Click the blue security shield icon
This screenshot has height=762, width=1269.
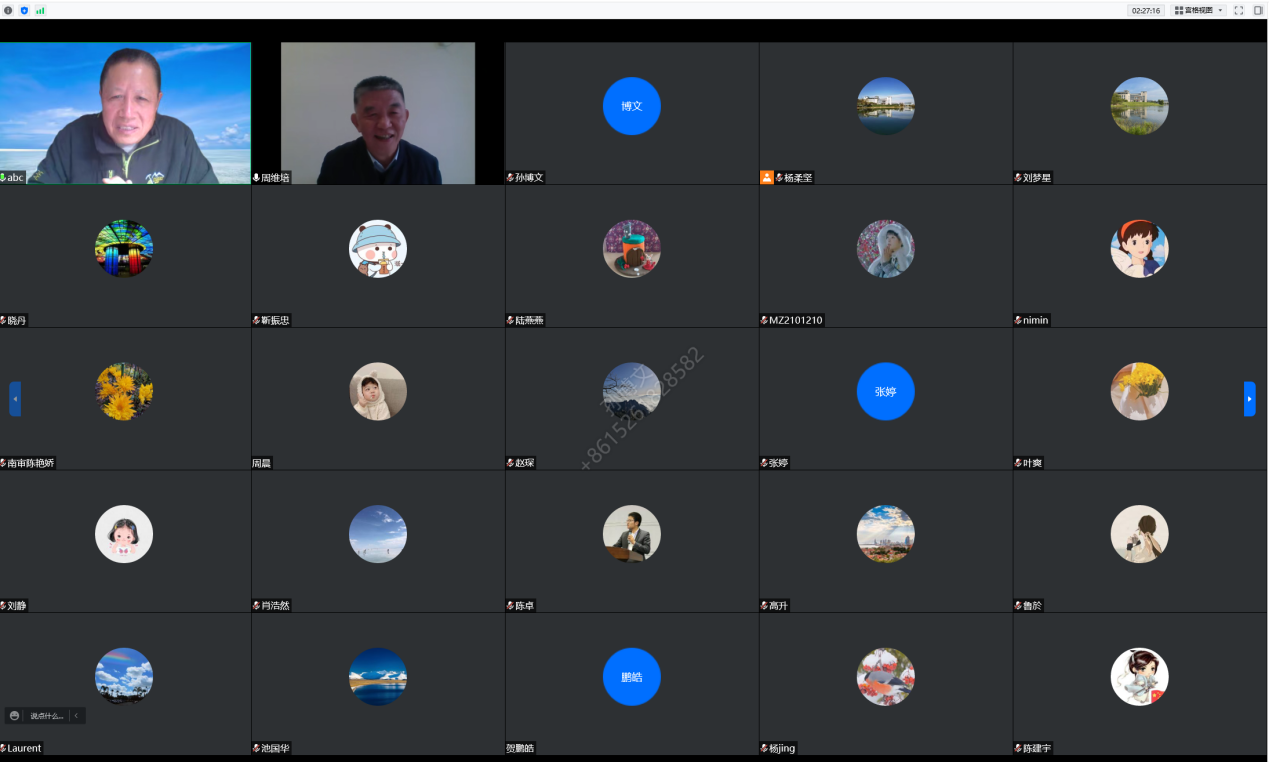click(x=24, y=10)
